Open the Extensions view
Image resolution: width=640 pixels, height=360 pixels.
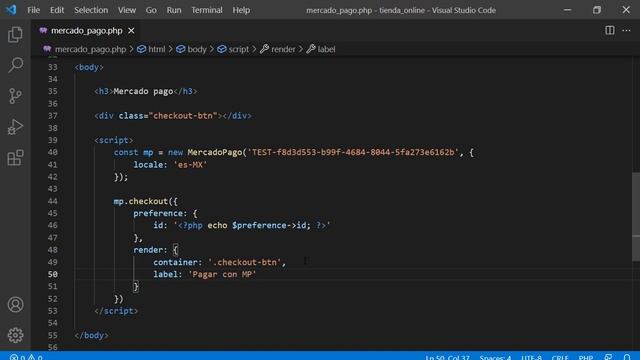[x=15, y=158]
